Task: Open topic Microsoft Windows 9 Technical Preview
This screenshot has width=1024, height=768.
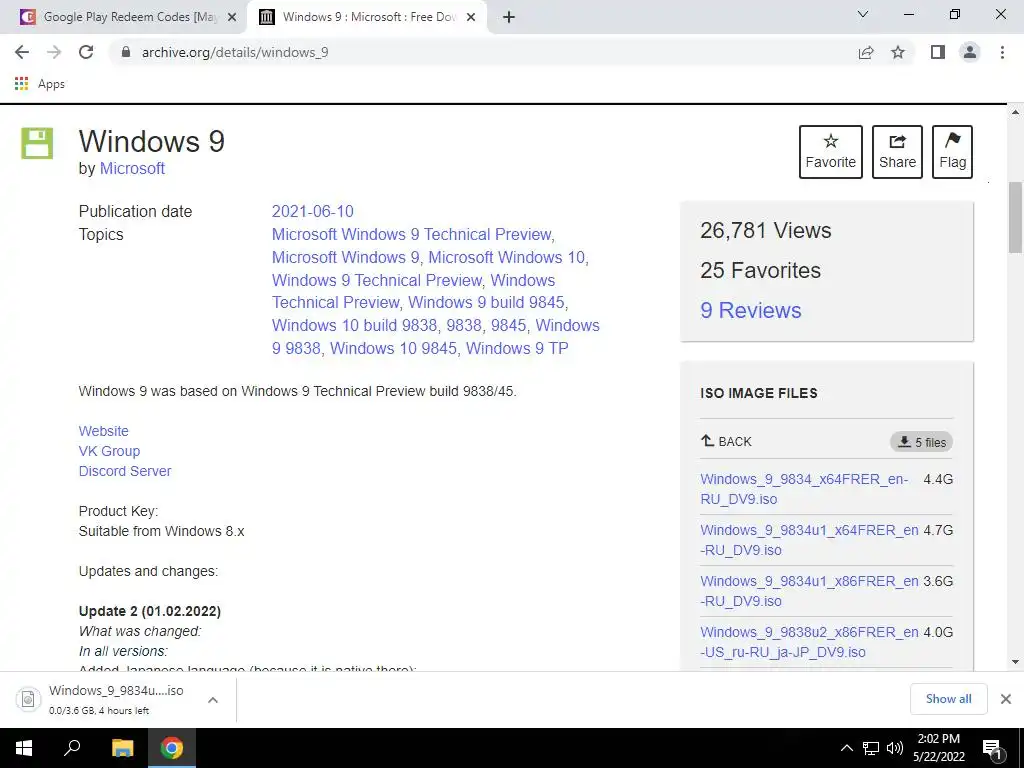Action: (411, 234)
